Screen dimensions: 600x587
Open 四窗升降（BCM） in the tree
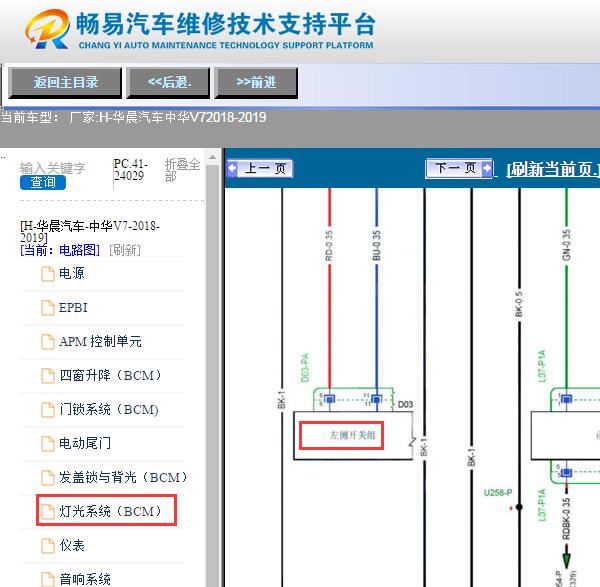[111, 375]
